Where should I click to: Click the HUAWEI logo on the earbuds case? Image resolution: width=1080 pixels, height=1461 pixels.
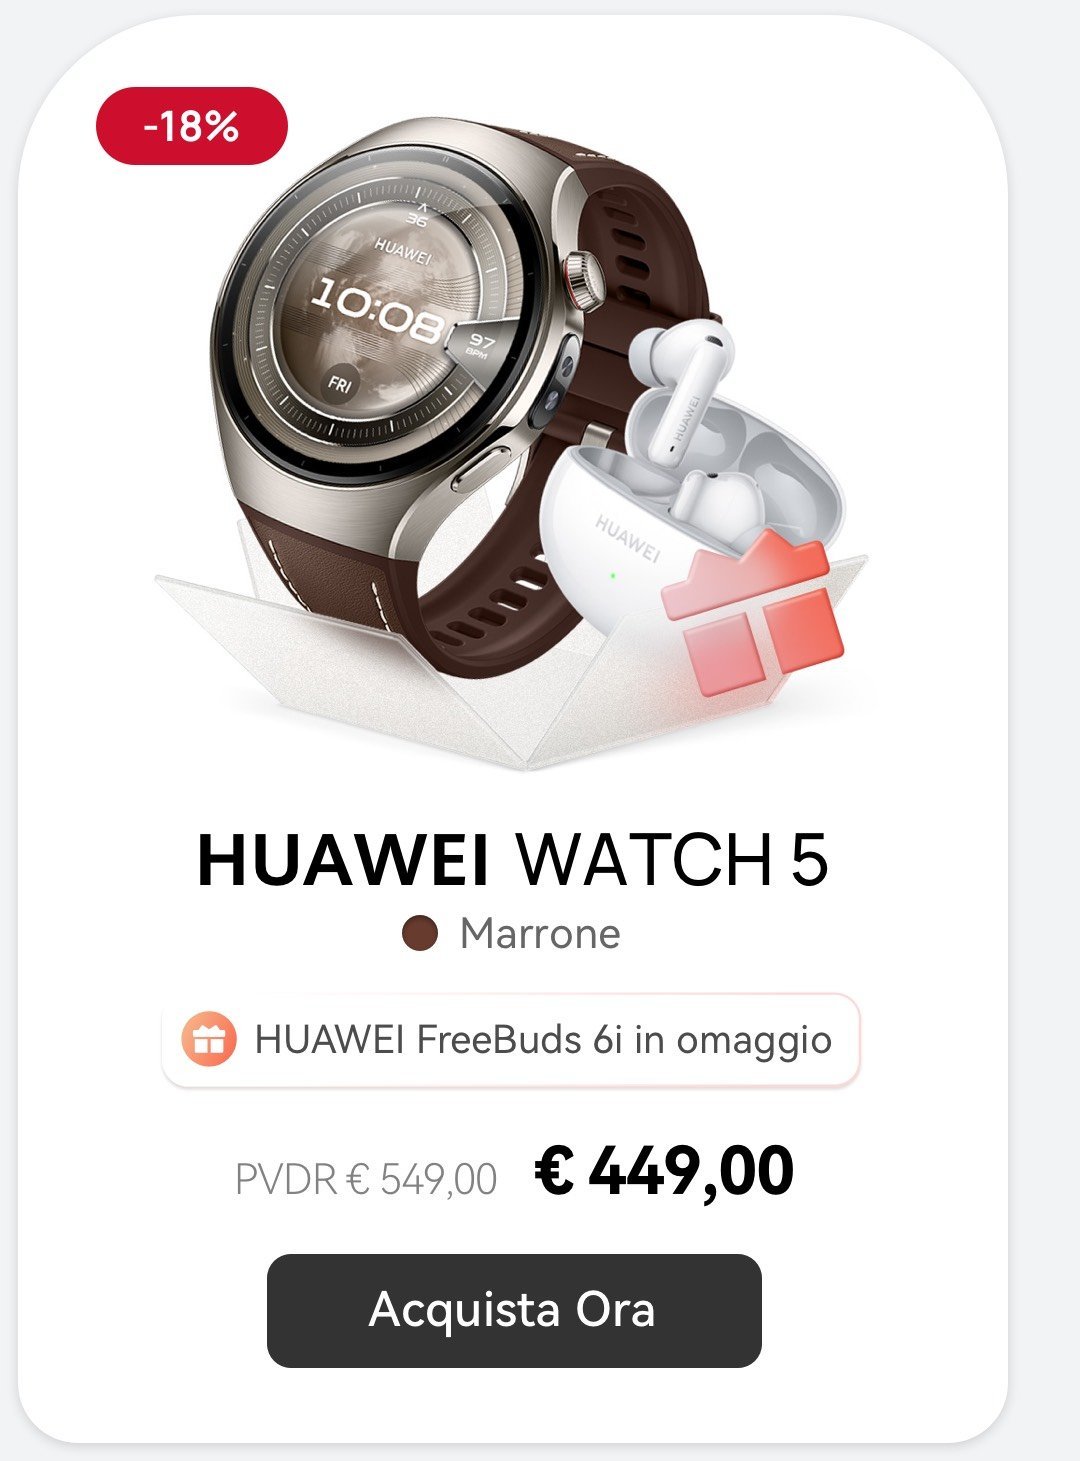pyautogui.click(x=628, y=539)
